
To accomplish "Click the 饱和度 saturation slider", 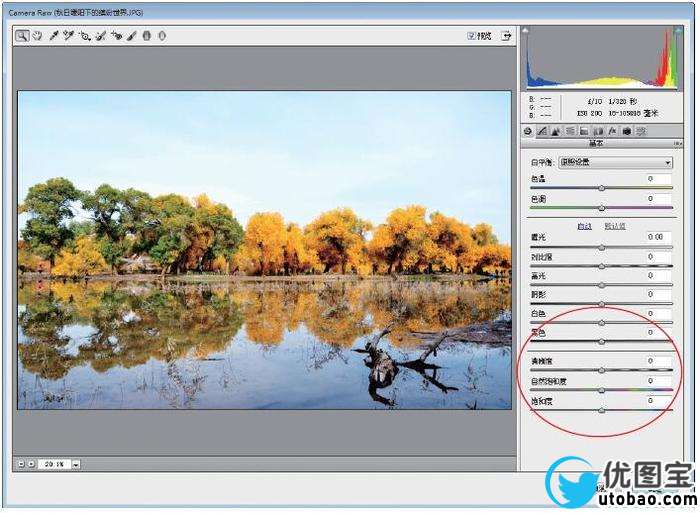I will pyautogui.click(x=601, y=410).
